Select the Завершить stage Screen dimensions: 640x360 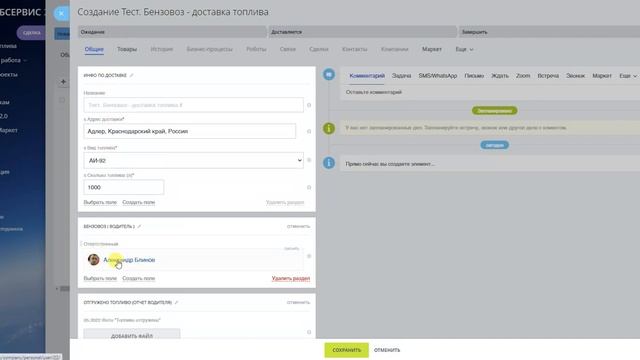[549, 32]
